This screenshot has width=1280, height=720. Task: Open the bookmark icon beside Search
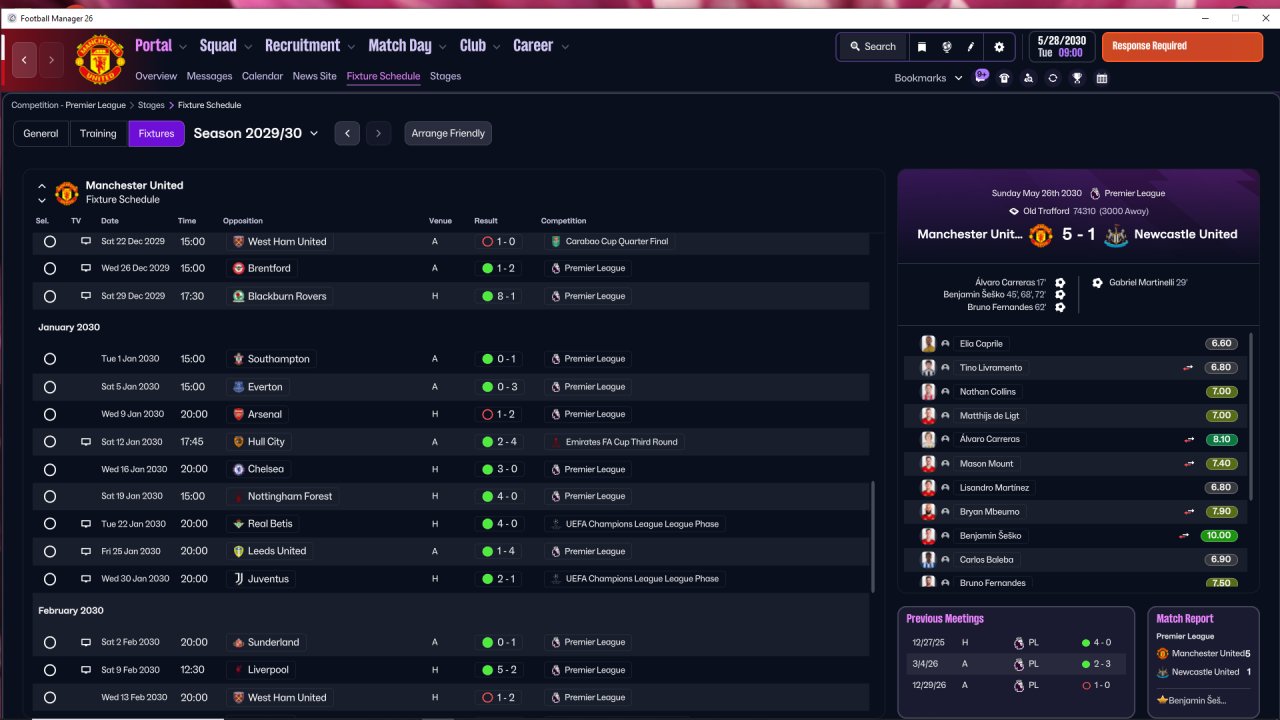pos(921,47)
